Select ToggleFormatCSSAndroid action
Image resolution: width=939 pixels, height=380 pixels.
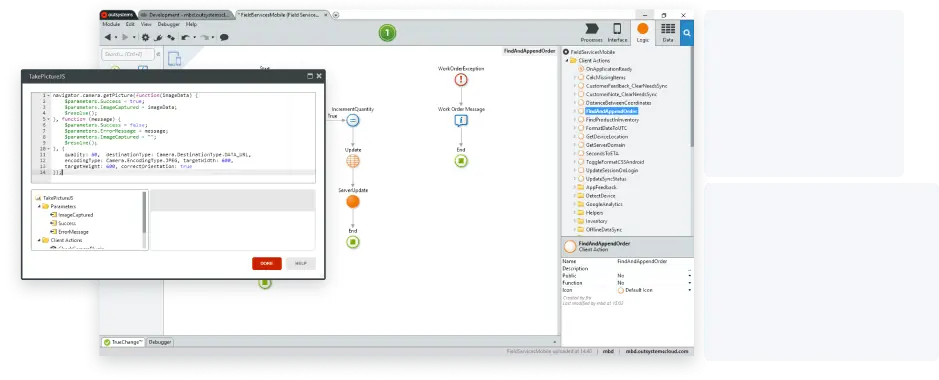[x=614, y=162]
